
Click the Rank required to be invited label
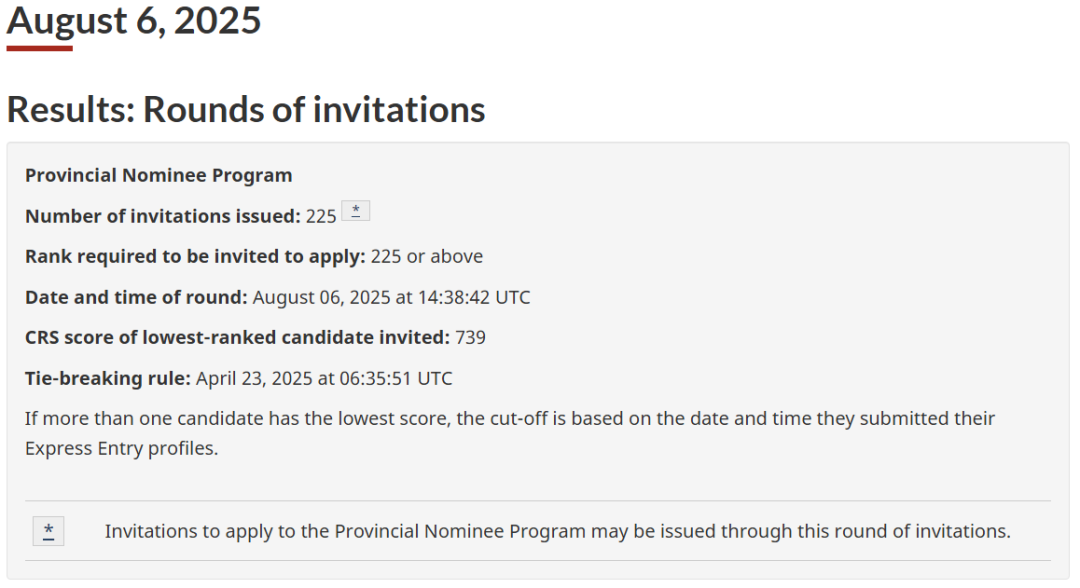point(195,256)
